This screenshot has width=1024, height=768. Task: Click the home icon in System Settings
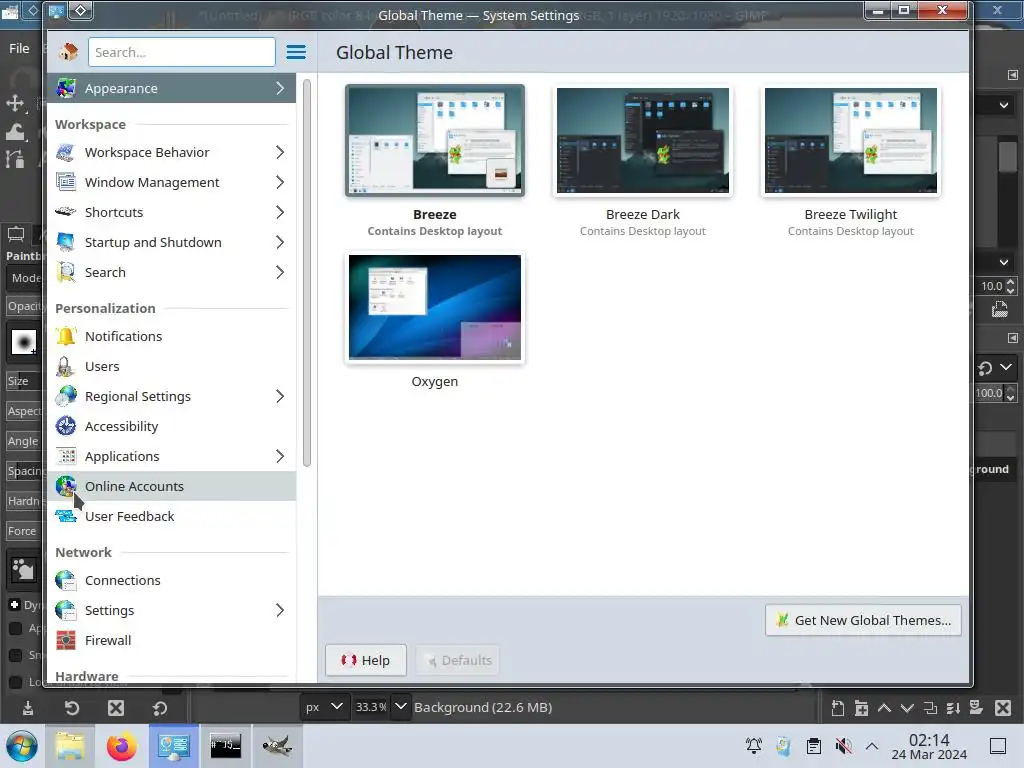tap(67, 52)
